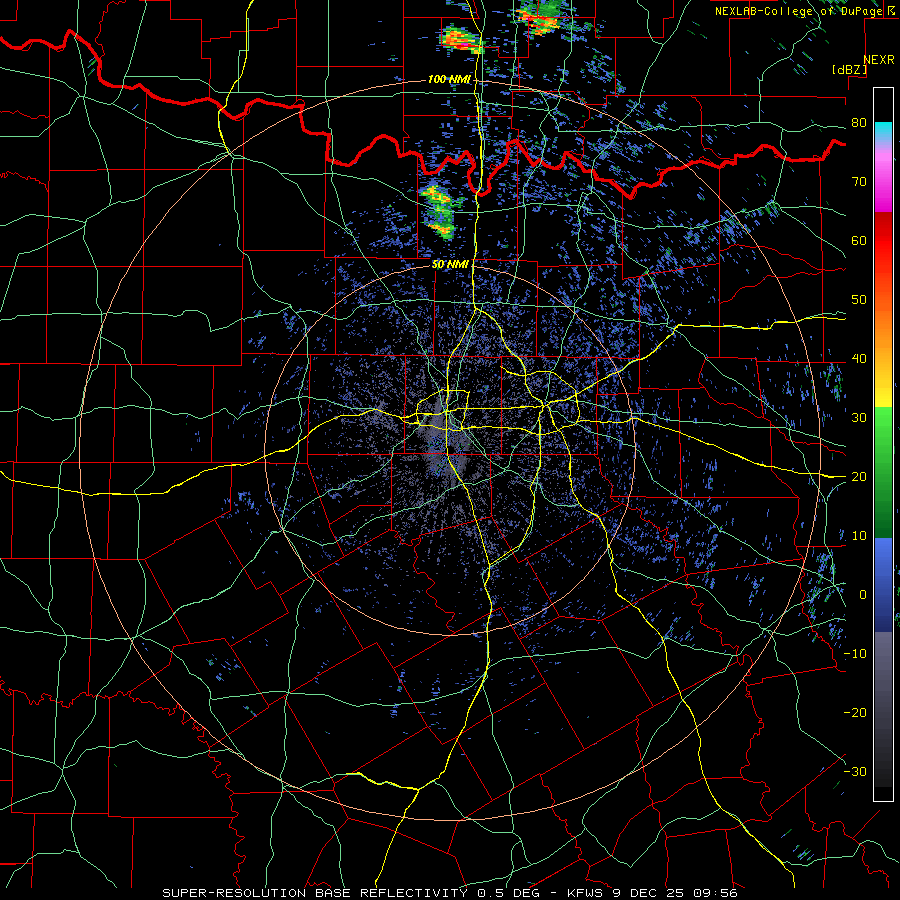This screenshot has height=900, width=900.
Task: Click the 40 value on the dBZ scale
Action: (x=859, y=359)
